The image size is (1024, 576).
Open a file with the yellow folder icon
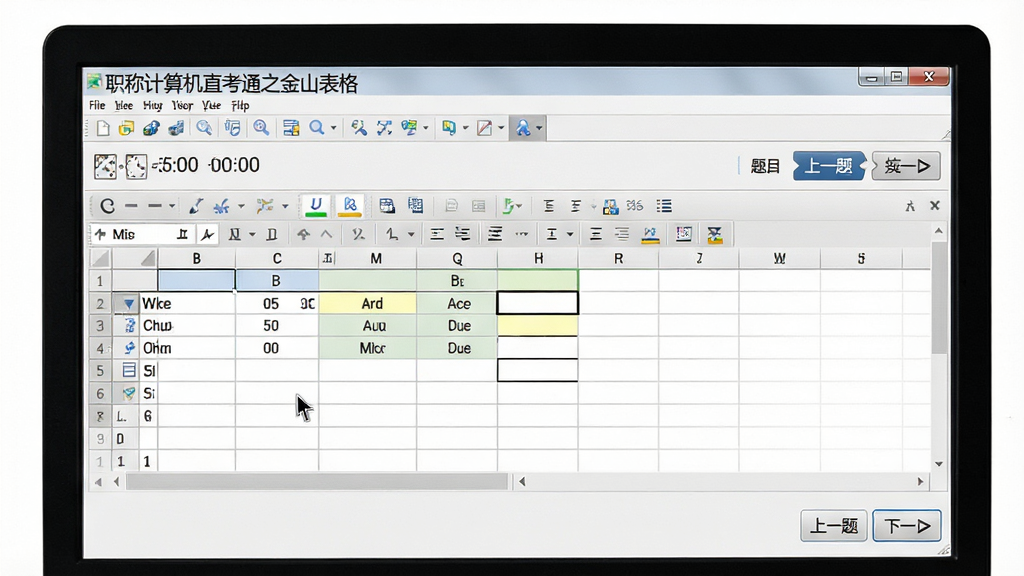126,128
